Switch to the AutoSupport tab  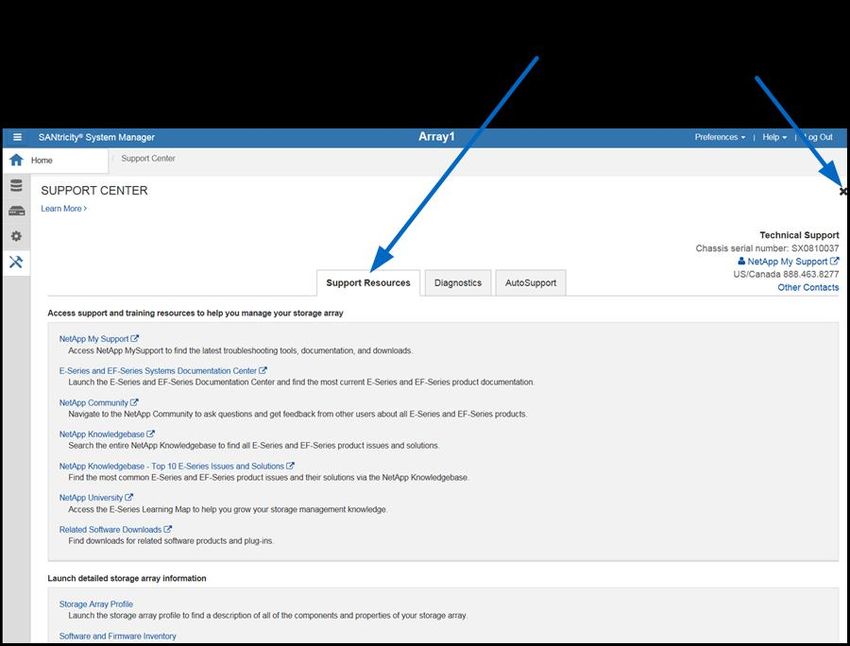pos(531,283)
